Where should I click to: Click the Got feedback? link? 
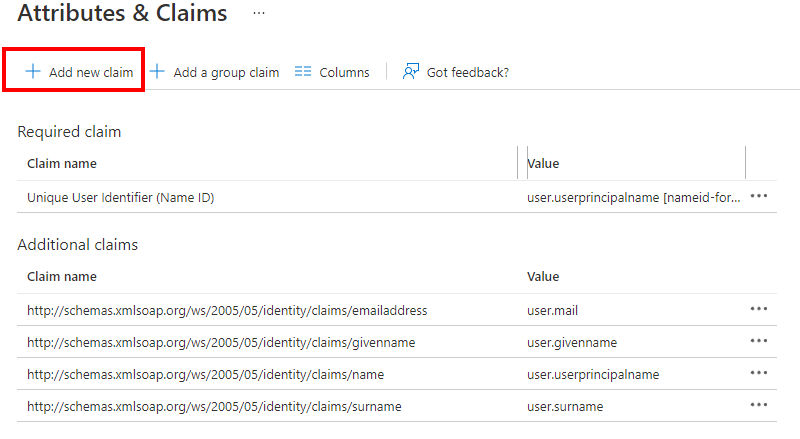468,72
